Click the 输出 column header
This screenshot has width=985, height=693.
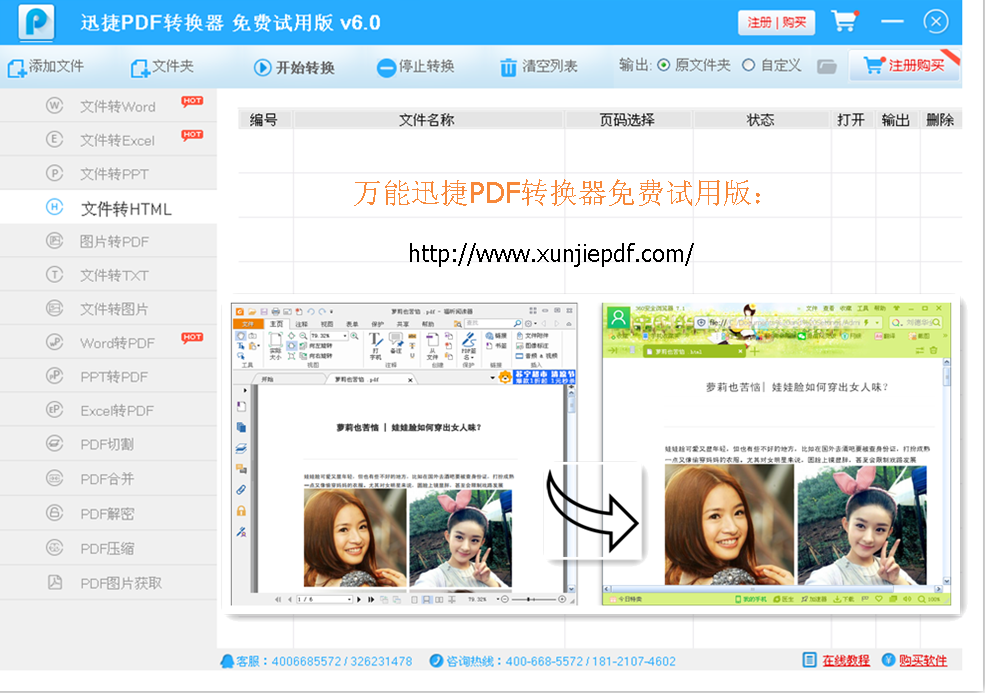point(896,119)
